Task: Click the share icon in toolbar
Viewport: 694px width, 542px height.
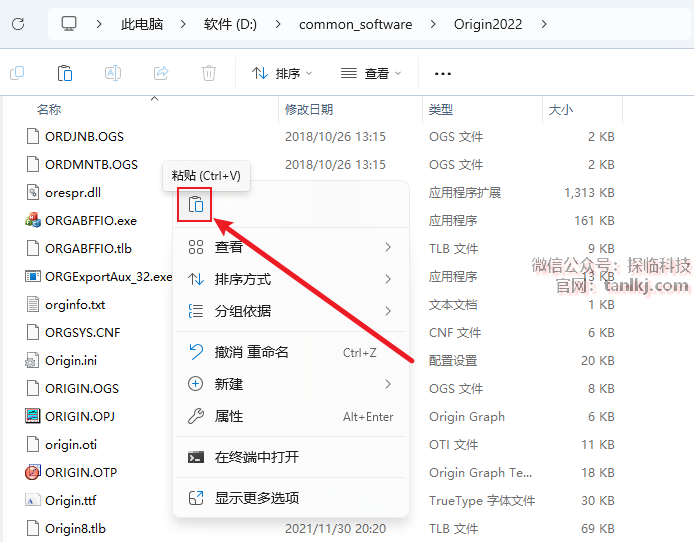Action: 161,73
